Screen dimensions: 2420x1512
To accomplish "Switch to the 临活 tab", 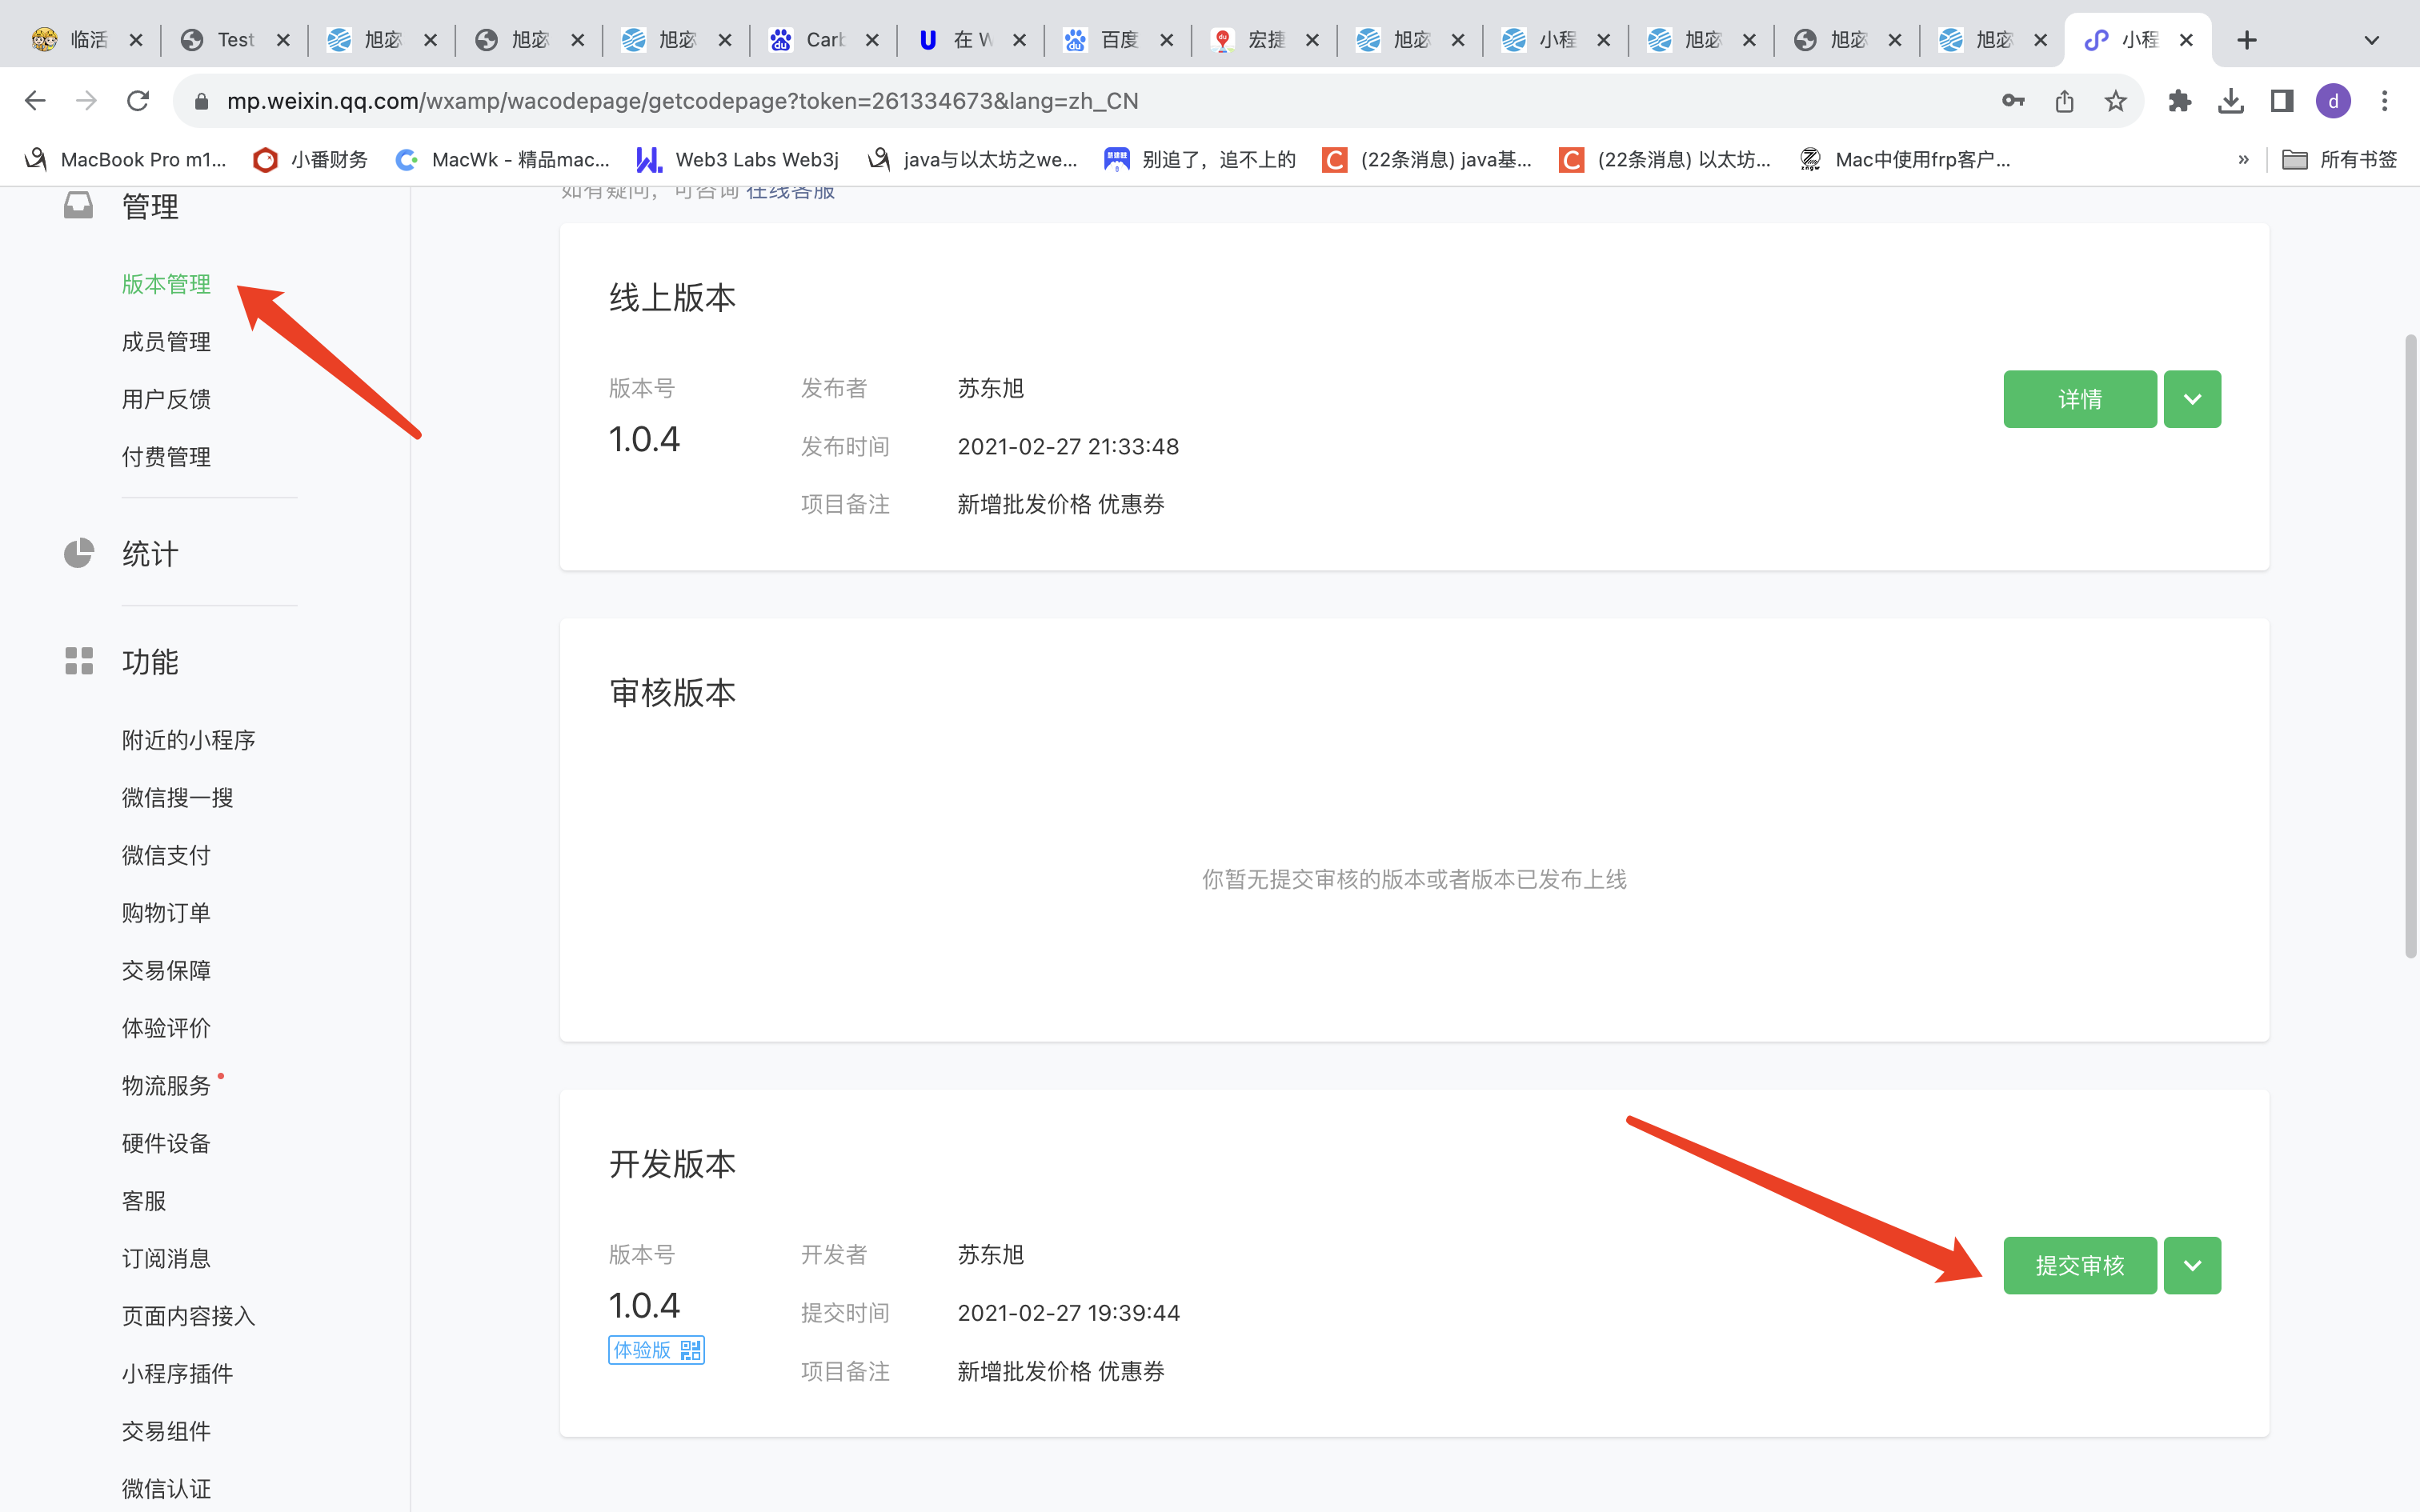I will click(88, 40).
